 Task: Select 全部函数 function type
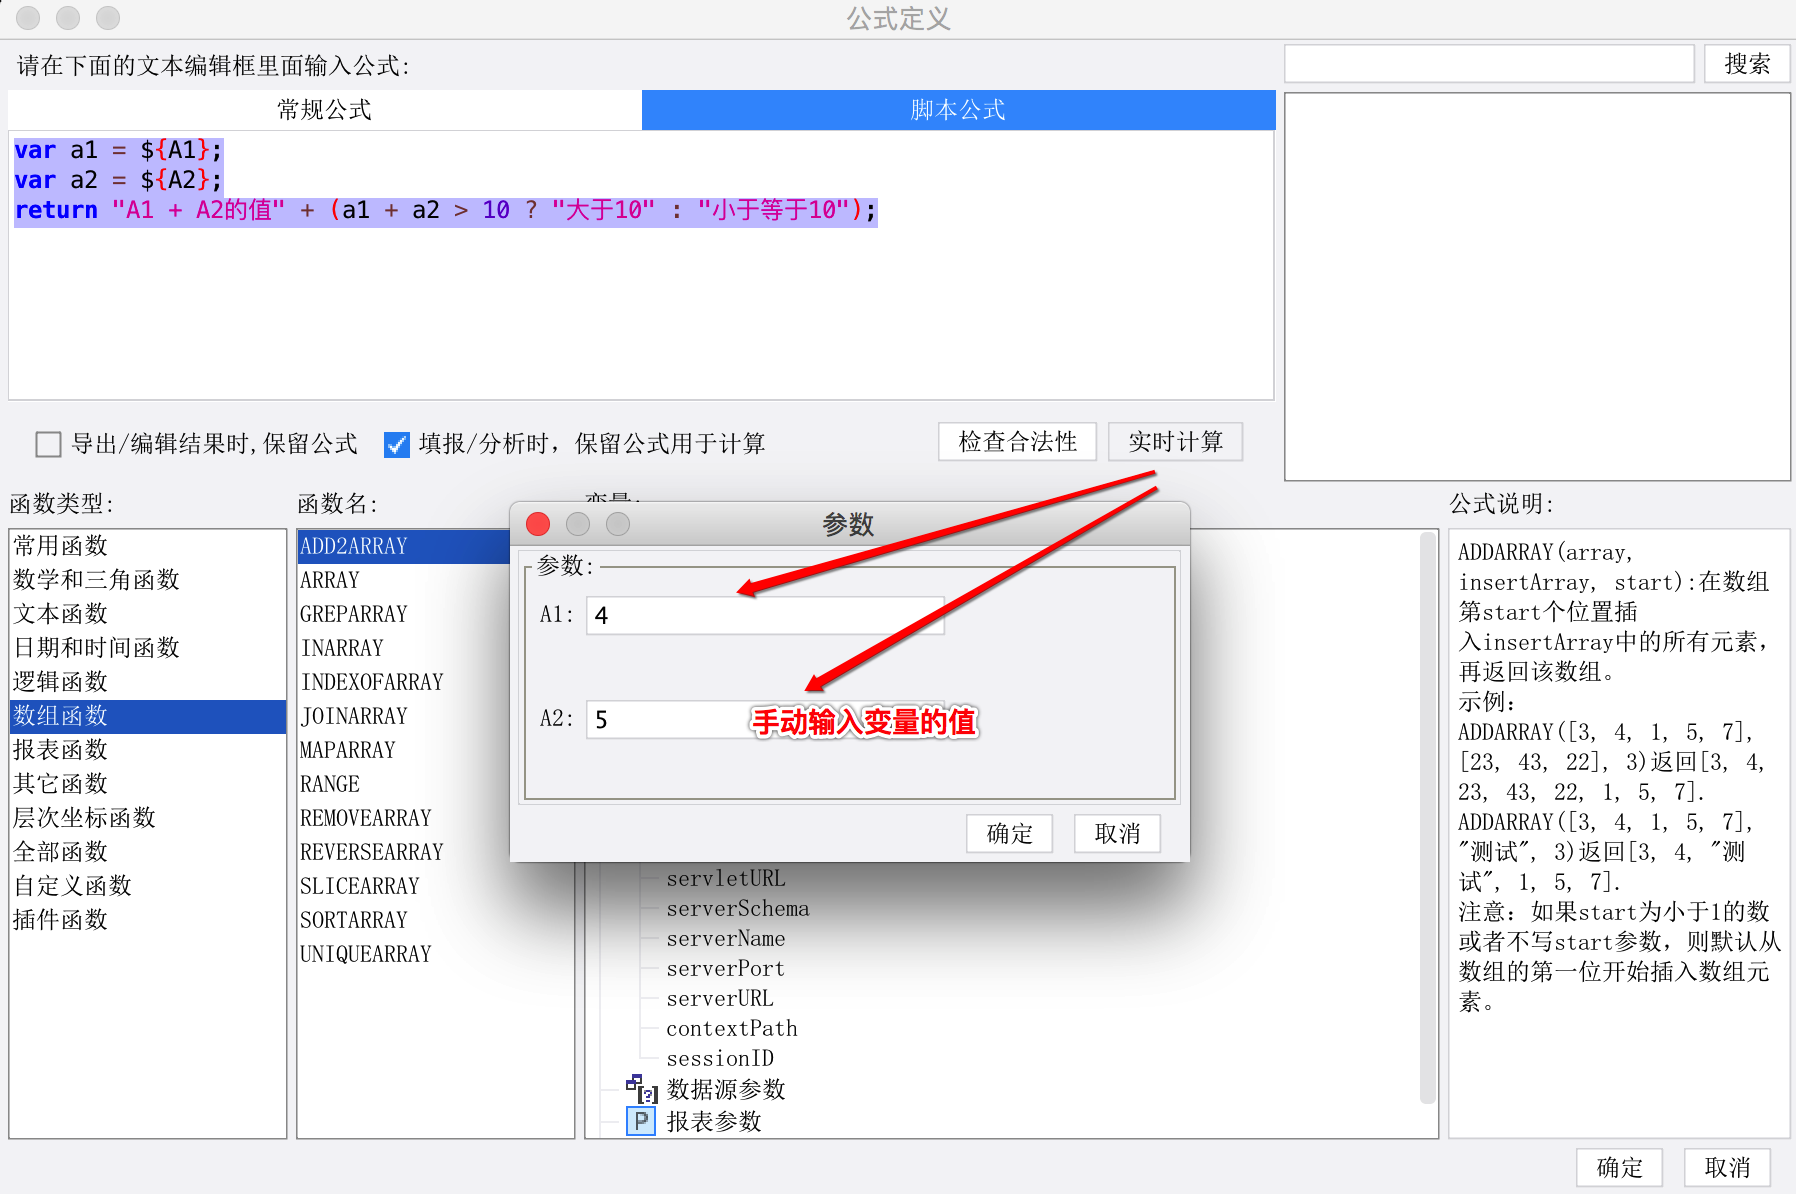pyautogui.click(x=148, y=852)
